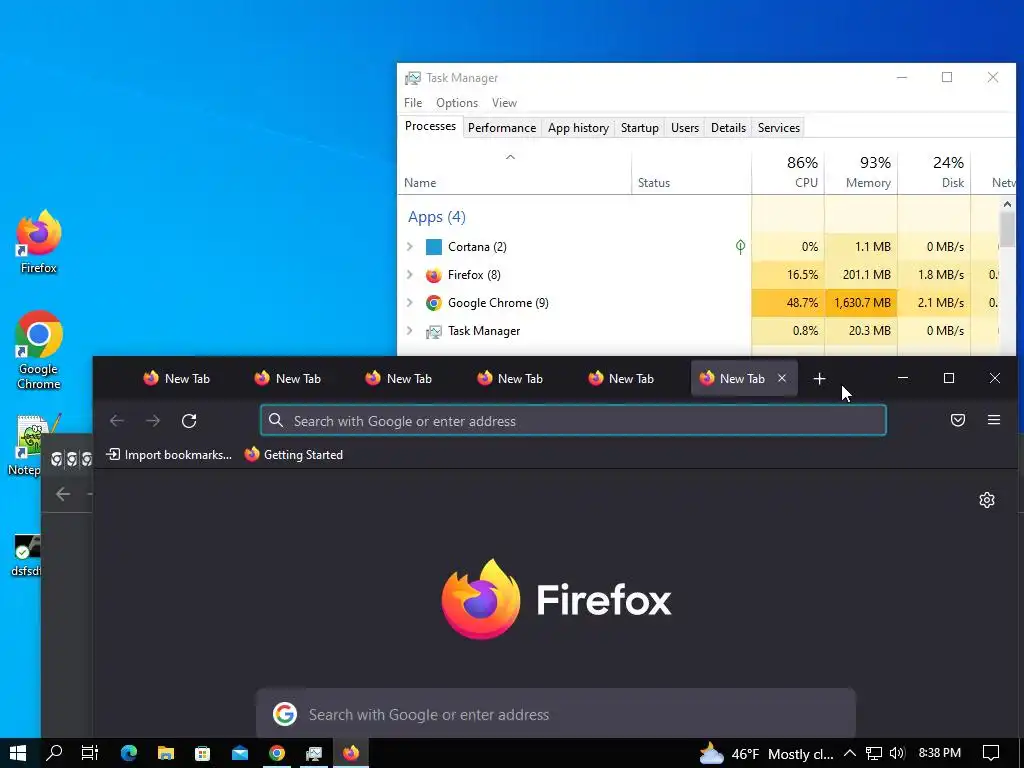Click back arrow in background window

pos(63,494)
